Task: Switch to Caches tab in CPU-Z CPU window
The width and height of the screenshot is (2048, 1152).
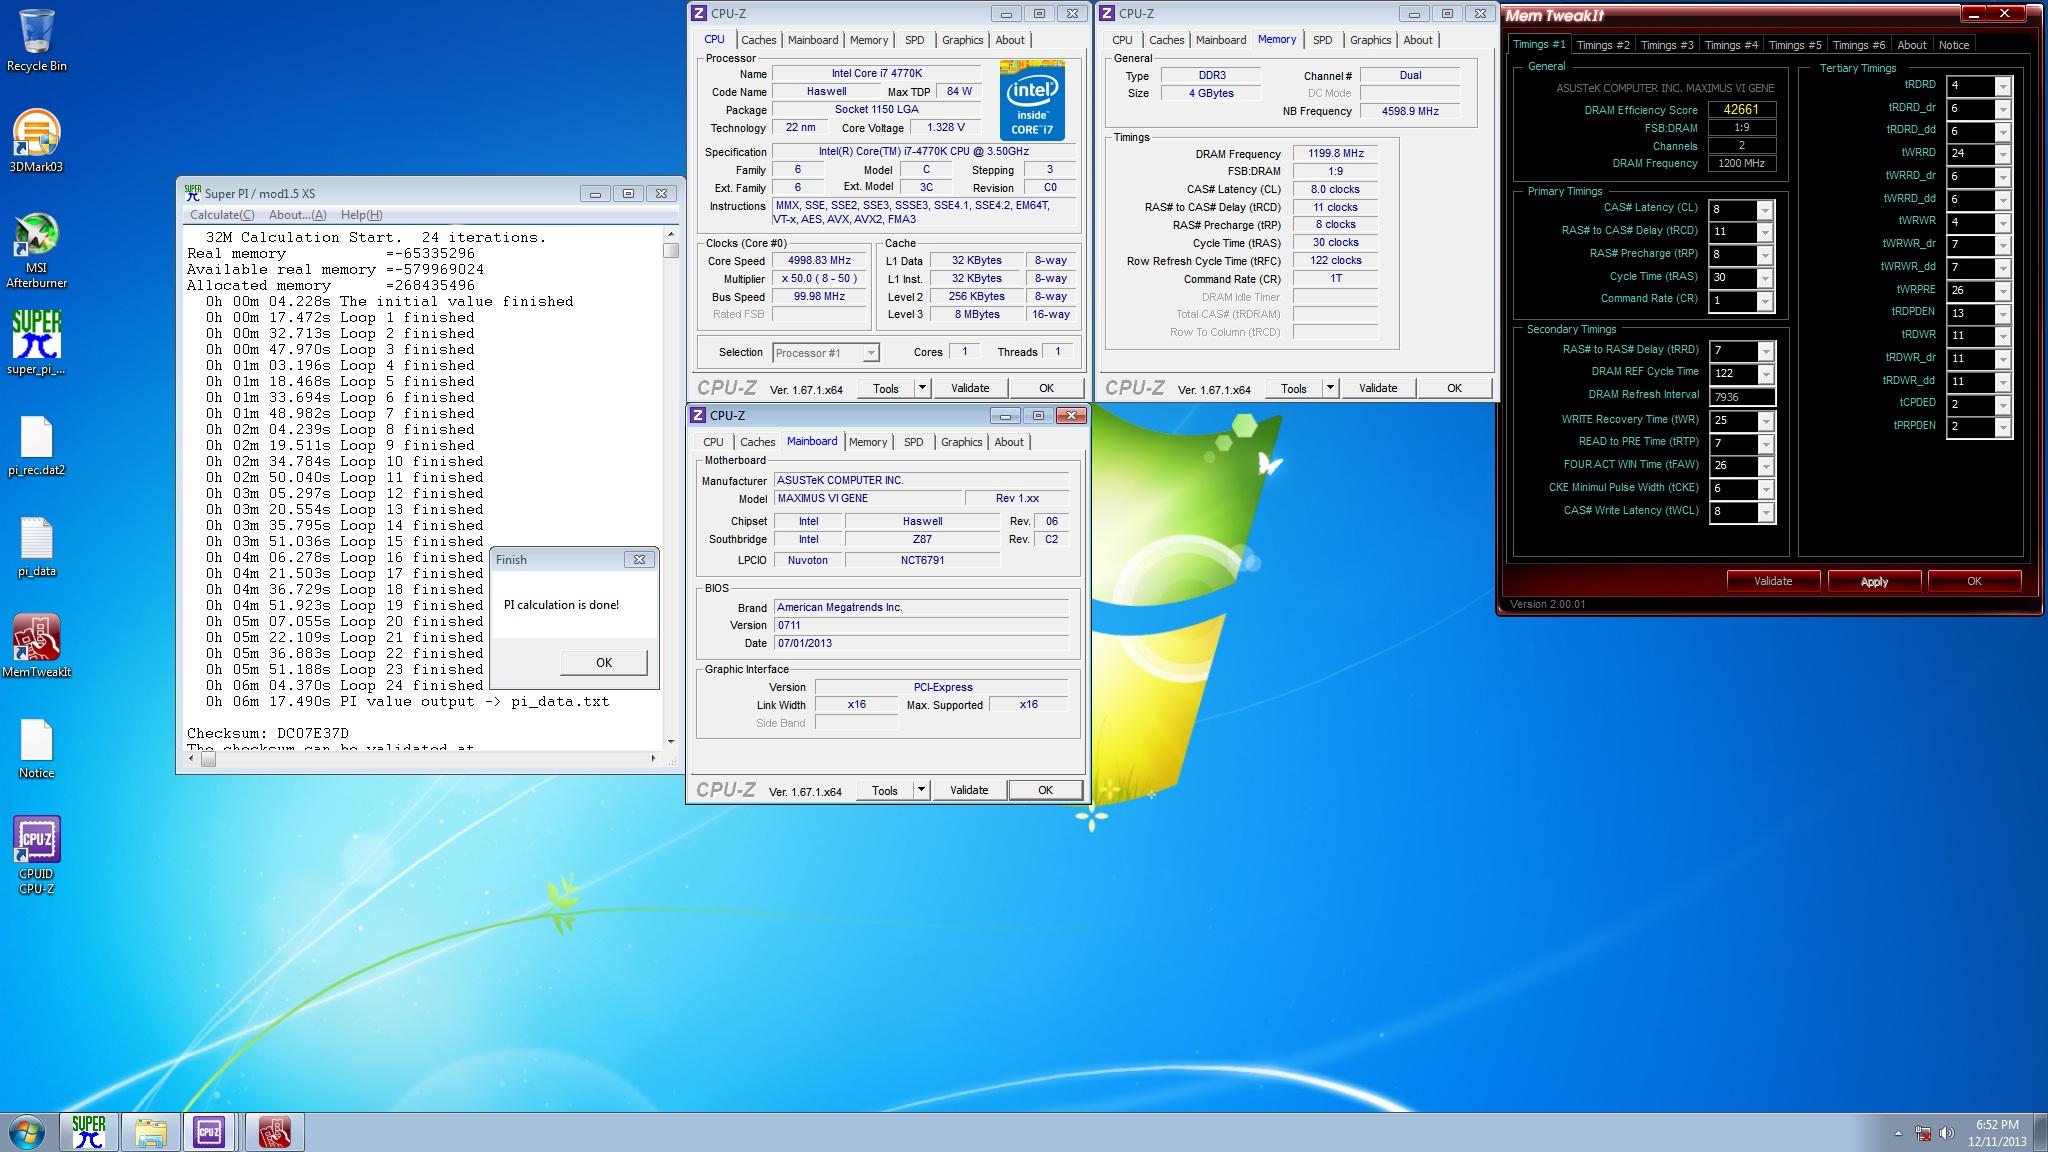Action: (x=758, y=40)
